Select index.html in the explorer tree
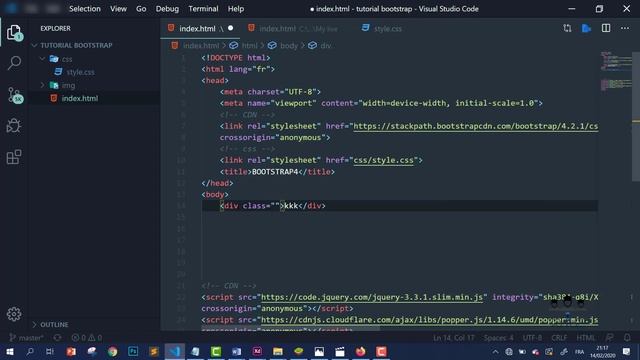The image size is (640, 360). pyautogui.click(x=80, y=98)
